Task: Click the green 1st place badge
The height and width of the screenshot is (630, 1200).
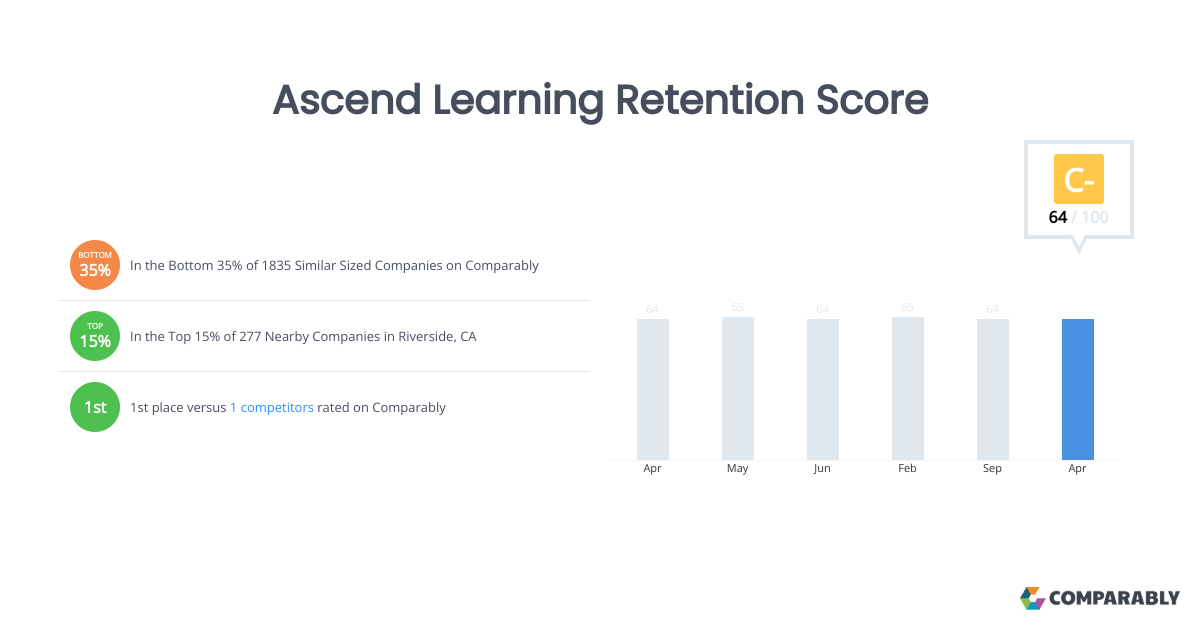Action: point(95,407)
